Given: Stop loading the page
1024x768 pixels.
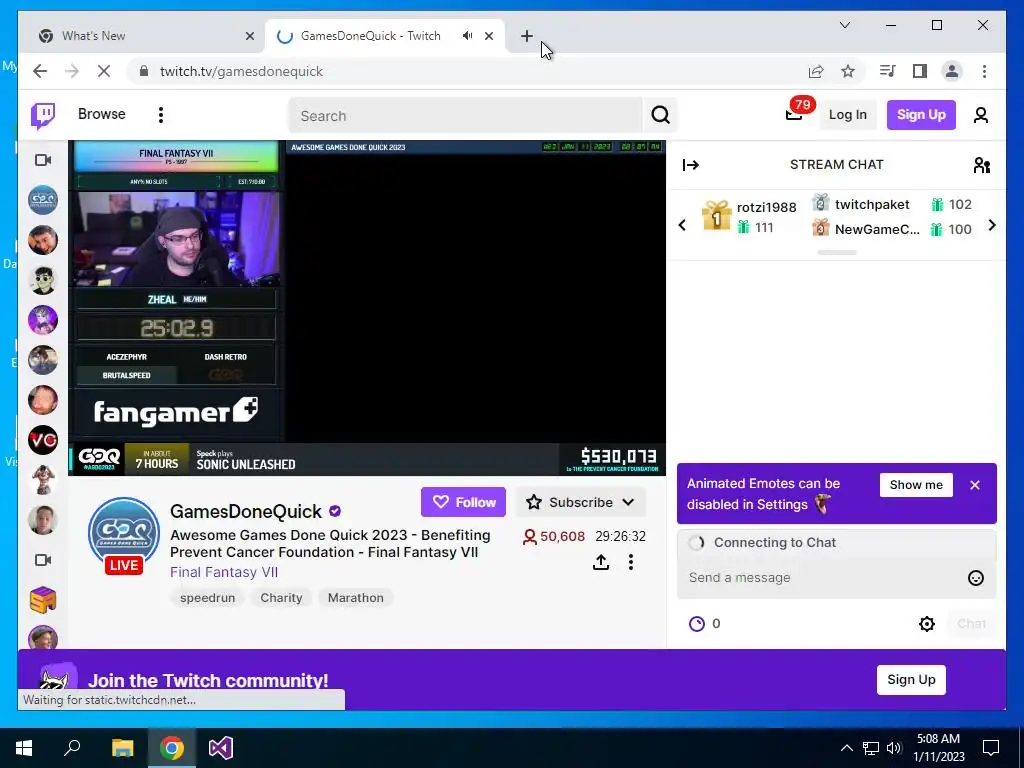Looking at the screenshot, I should click(x=104, y=71).
